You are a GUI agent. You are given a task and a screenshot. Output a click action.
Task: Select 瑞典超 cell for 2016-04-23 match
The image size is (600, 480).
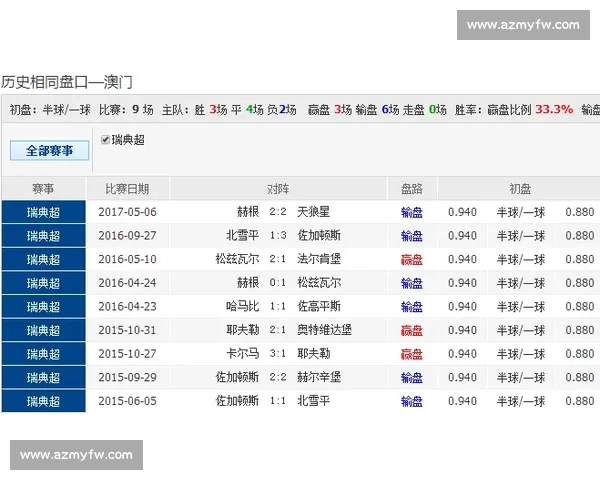tap(44, 307)
